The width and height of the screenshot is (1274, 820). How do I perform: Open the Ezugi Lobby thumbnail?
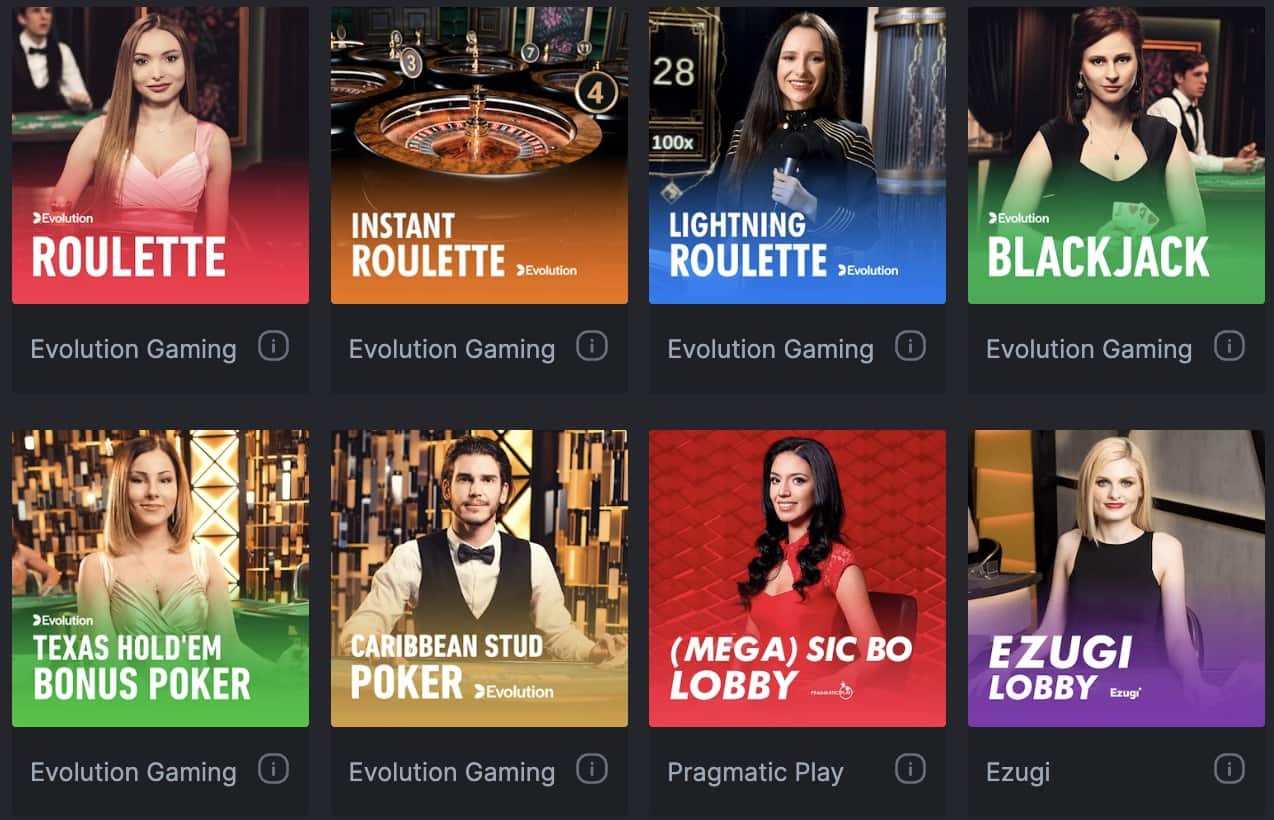coord(1116,578)
